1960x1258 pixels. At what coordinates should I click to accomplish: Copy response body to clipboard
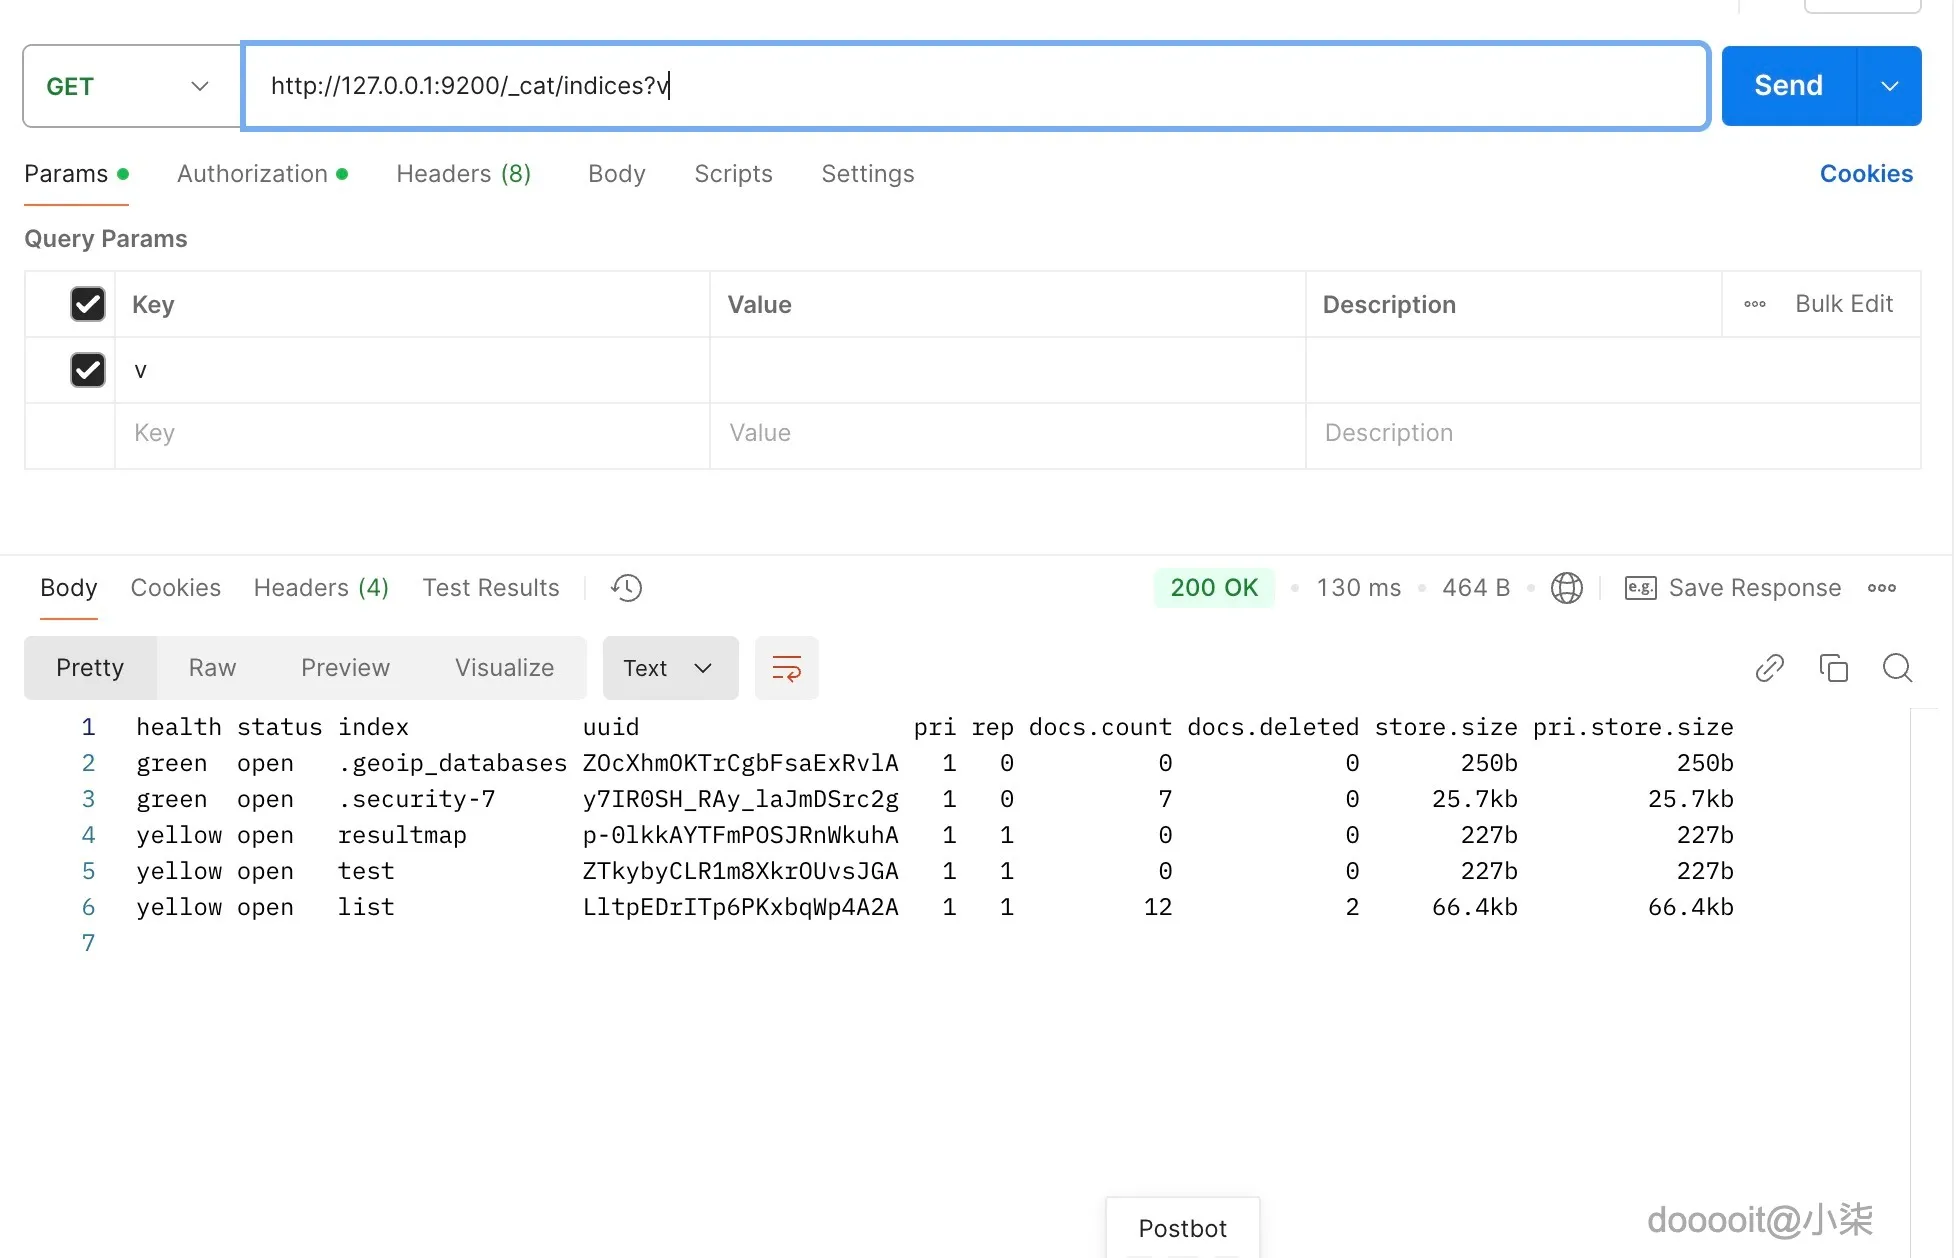(1833, 668)
